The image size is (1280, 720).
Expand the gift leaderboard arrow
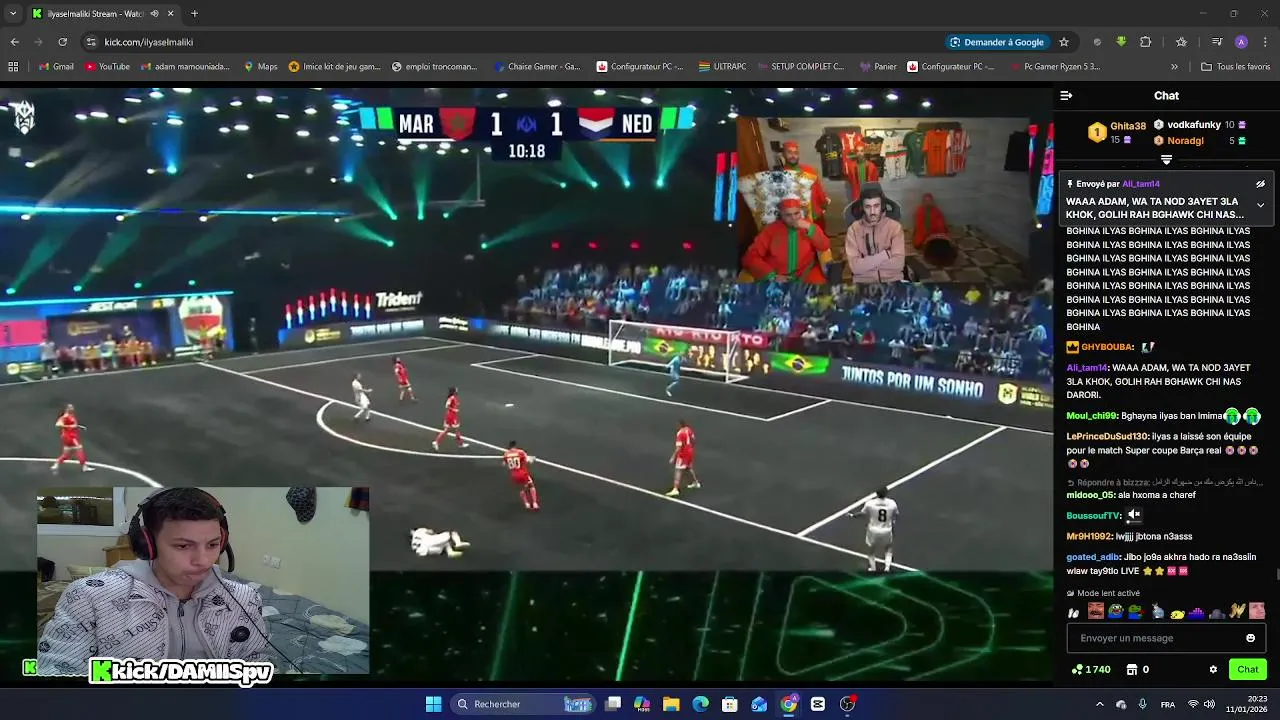pyautogui.click(x=1166, y=160)
